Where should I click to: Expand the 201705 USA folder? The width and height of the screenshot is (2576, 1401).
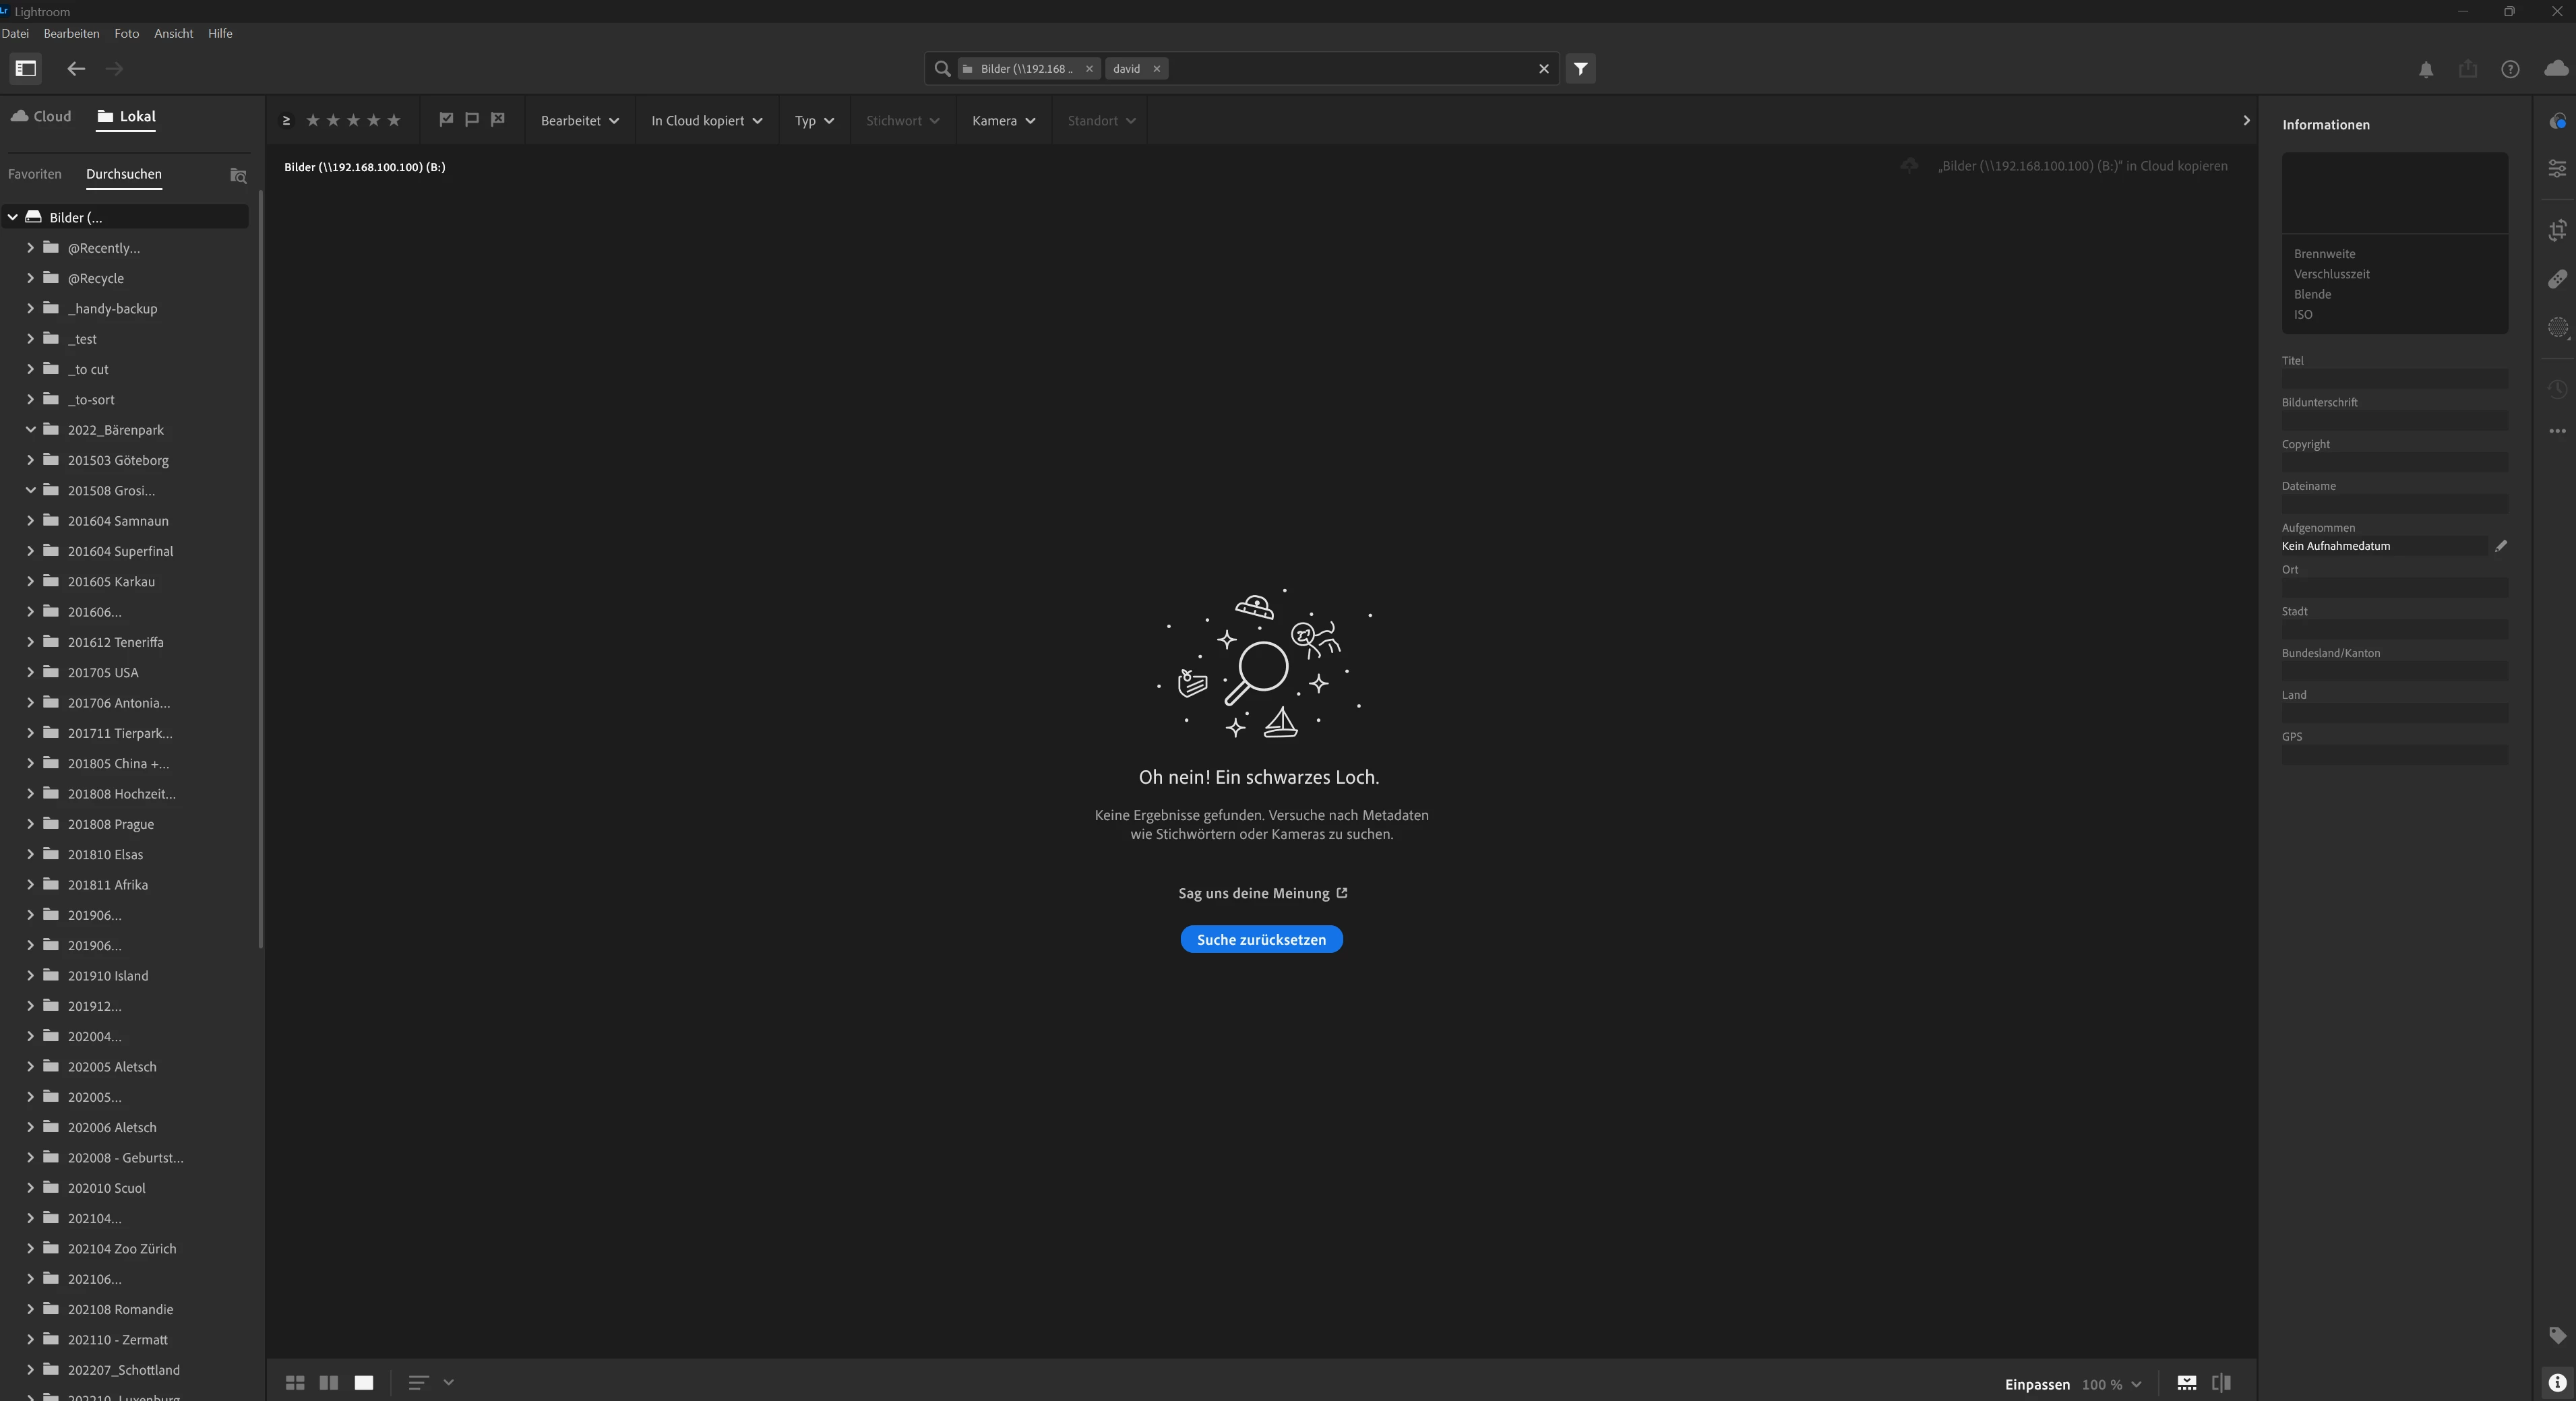[30, 672]
